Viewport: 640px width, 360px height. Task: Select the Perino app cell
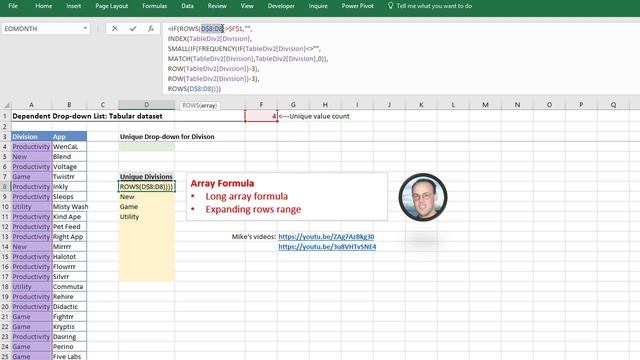coord(69,347)
